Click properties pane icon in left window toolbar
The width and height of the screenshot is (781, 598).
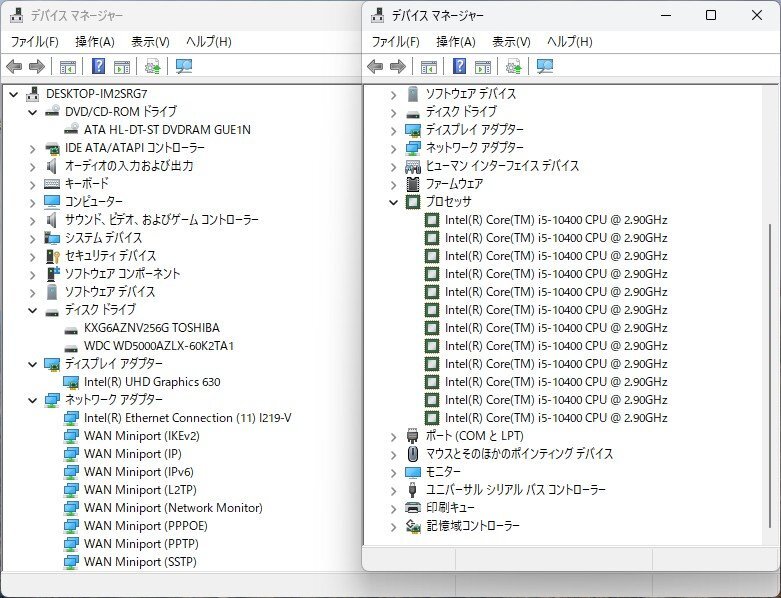[122, 66]
